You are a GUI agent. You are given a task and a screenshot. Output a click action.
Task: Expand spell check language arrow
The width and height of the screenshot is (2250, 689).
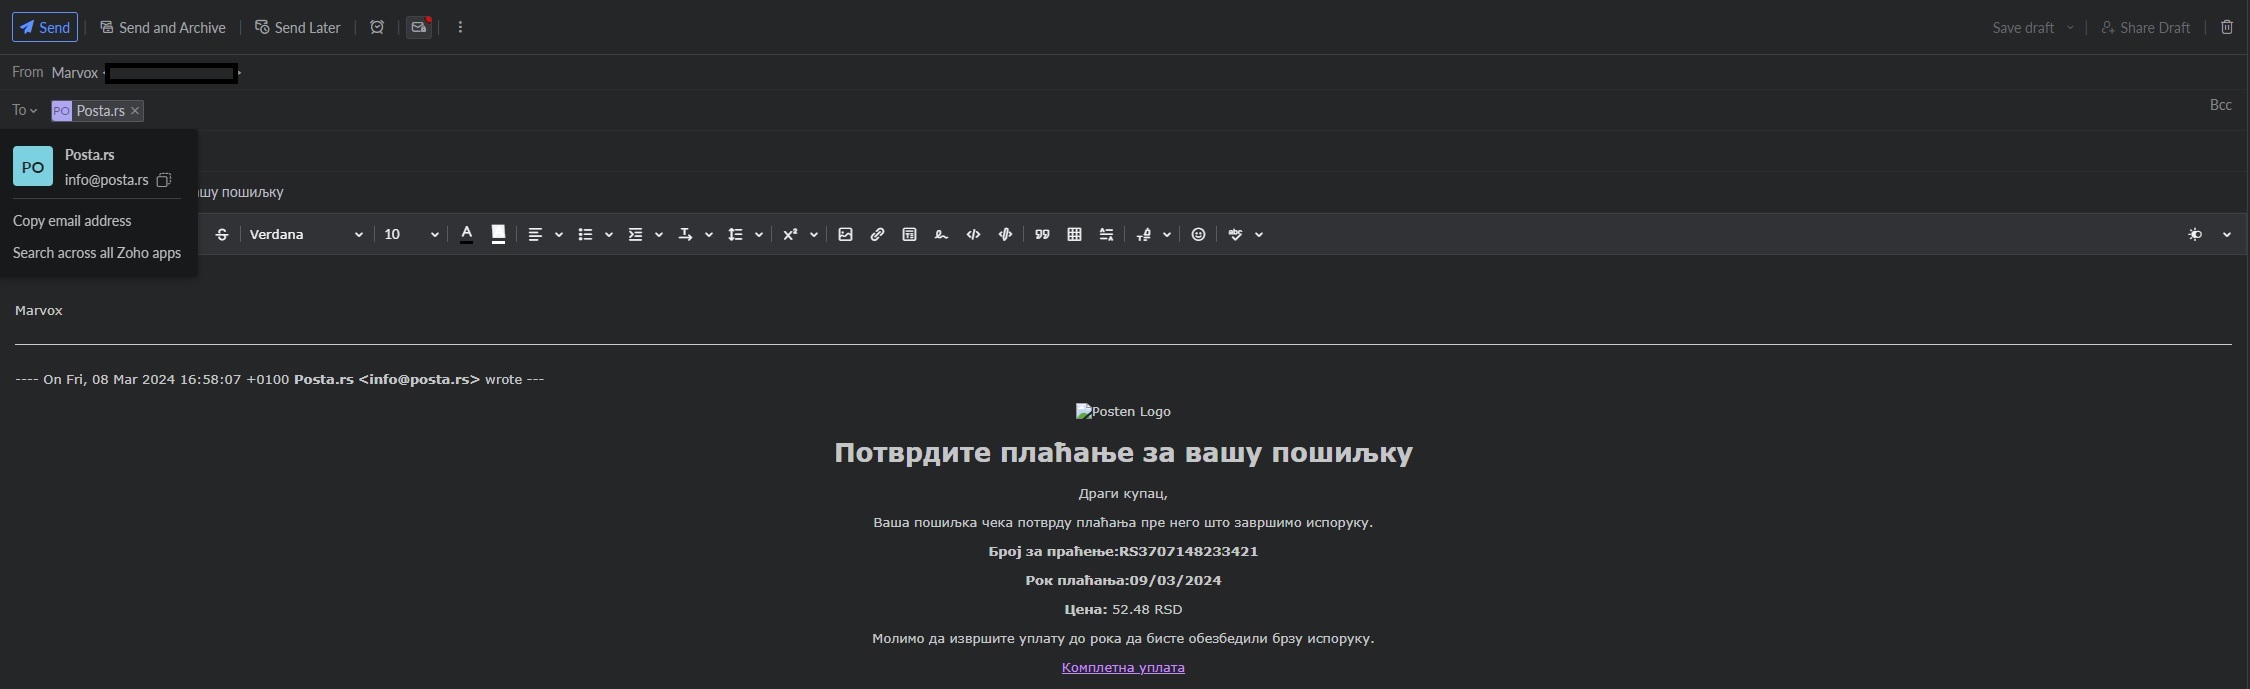pyautogui.click(x=1259, y=235)
